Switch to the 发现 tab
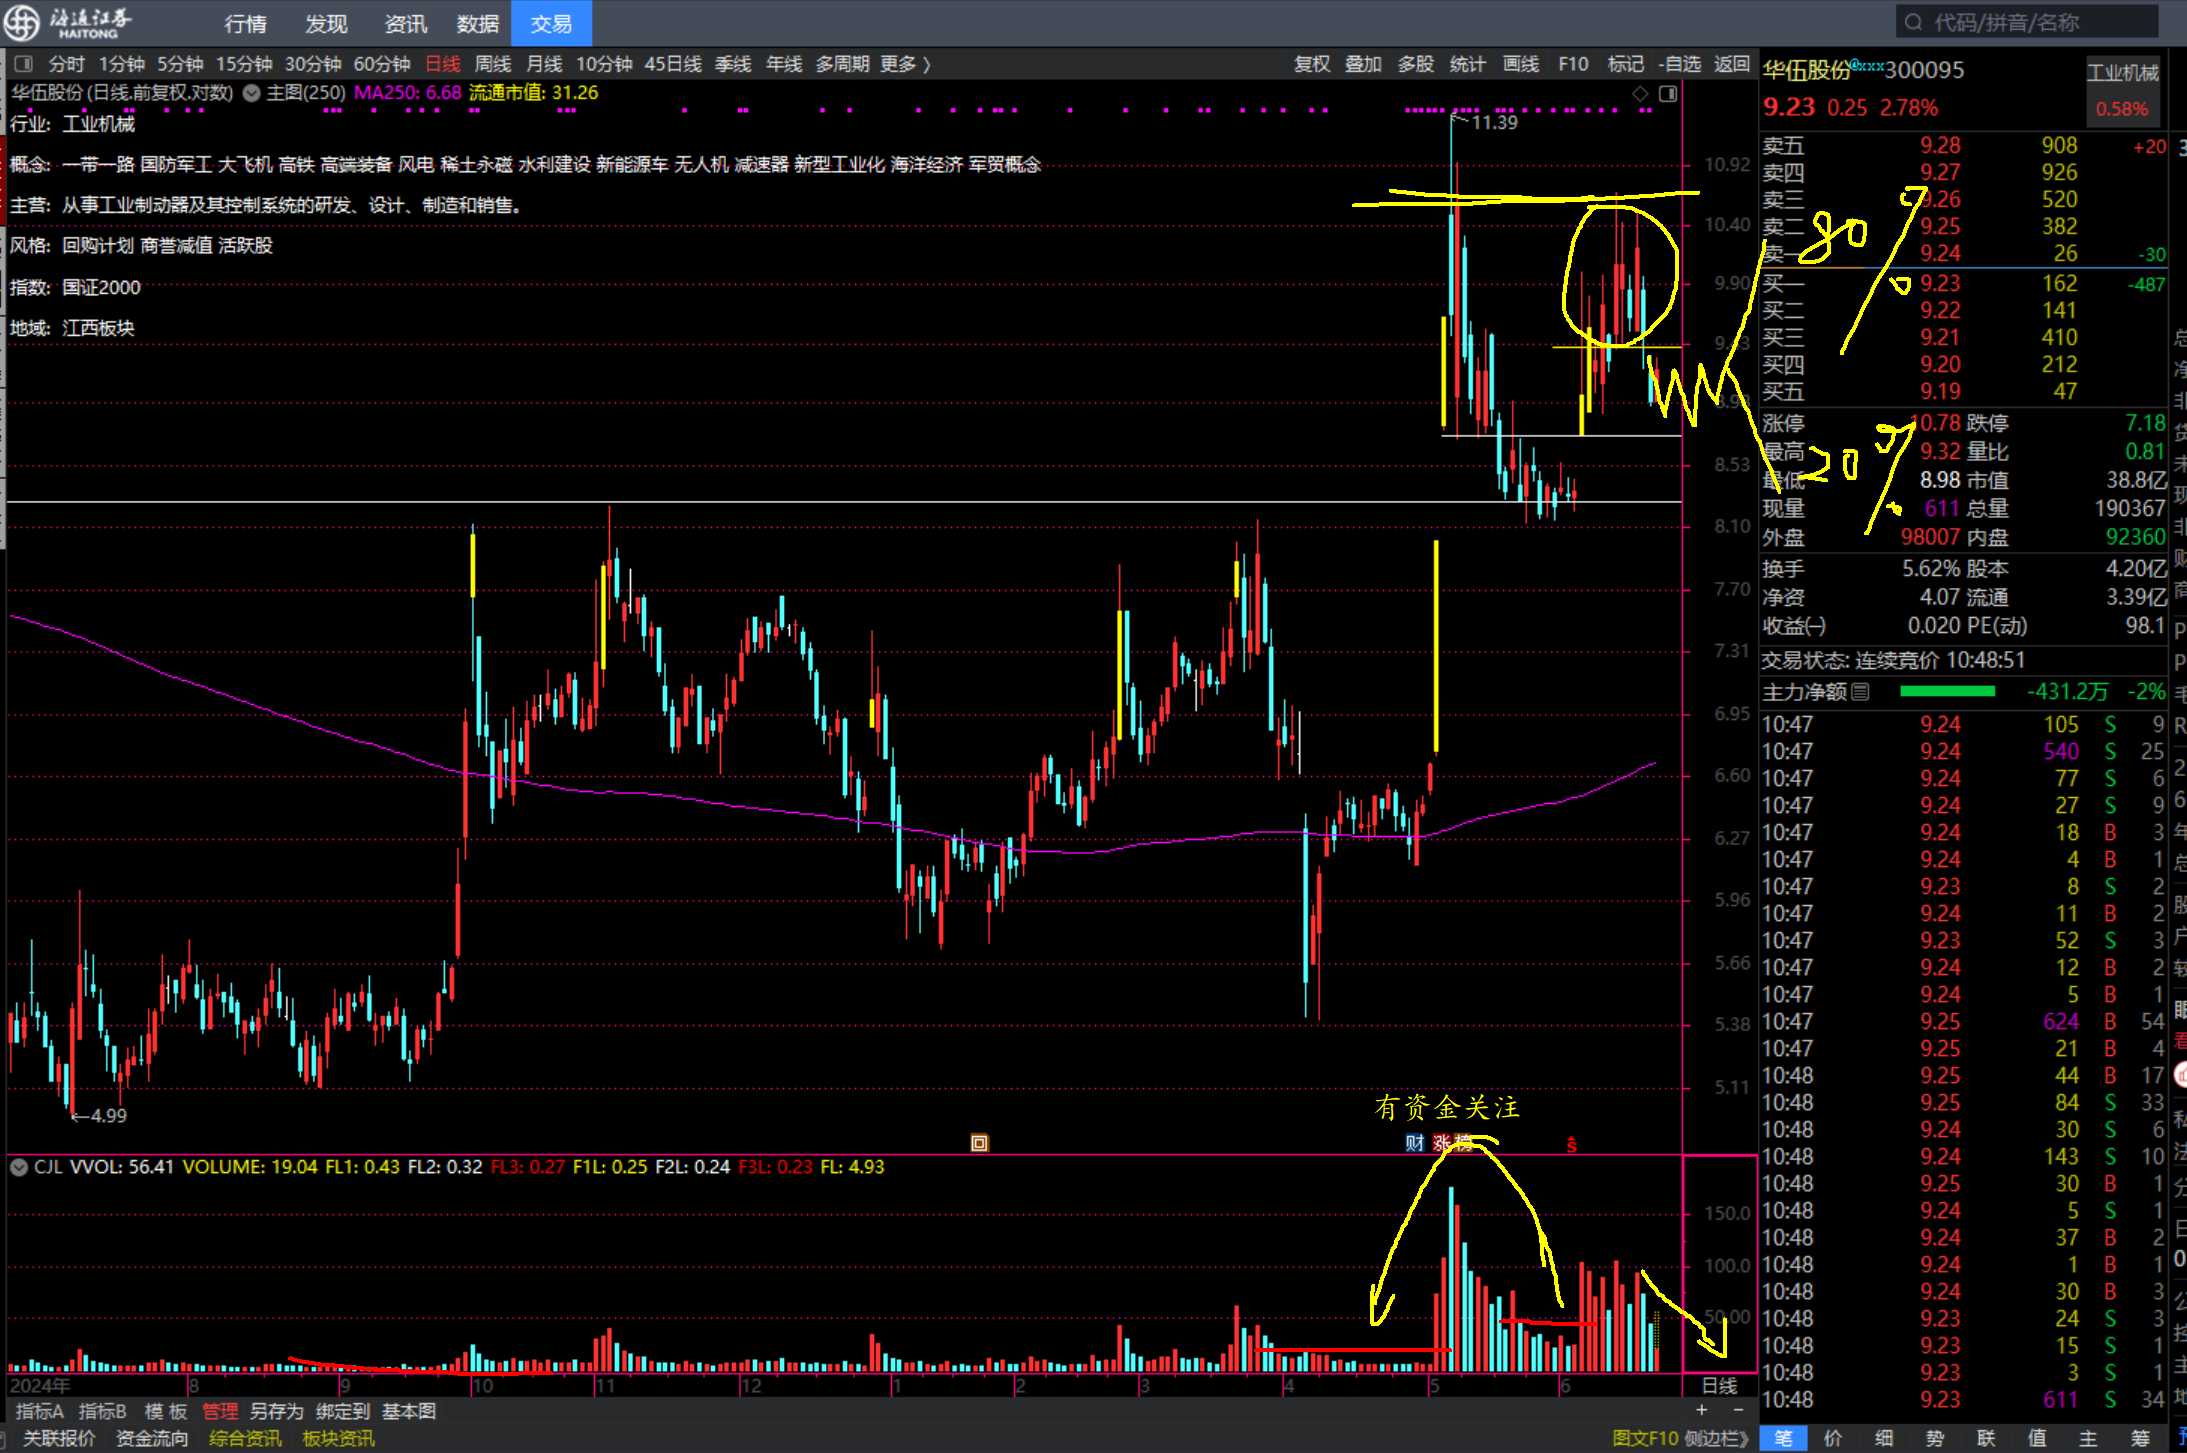Image resolution: width=2187 pixels, height=1453 pixels. tap(326, 23)
